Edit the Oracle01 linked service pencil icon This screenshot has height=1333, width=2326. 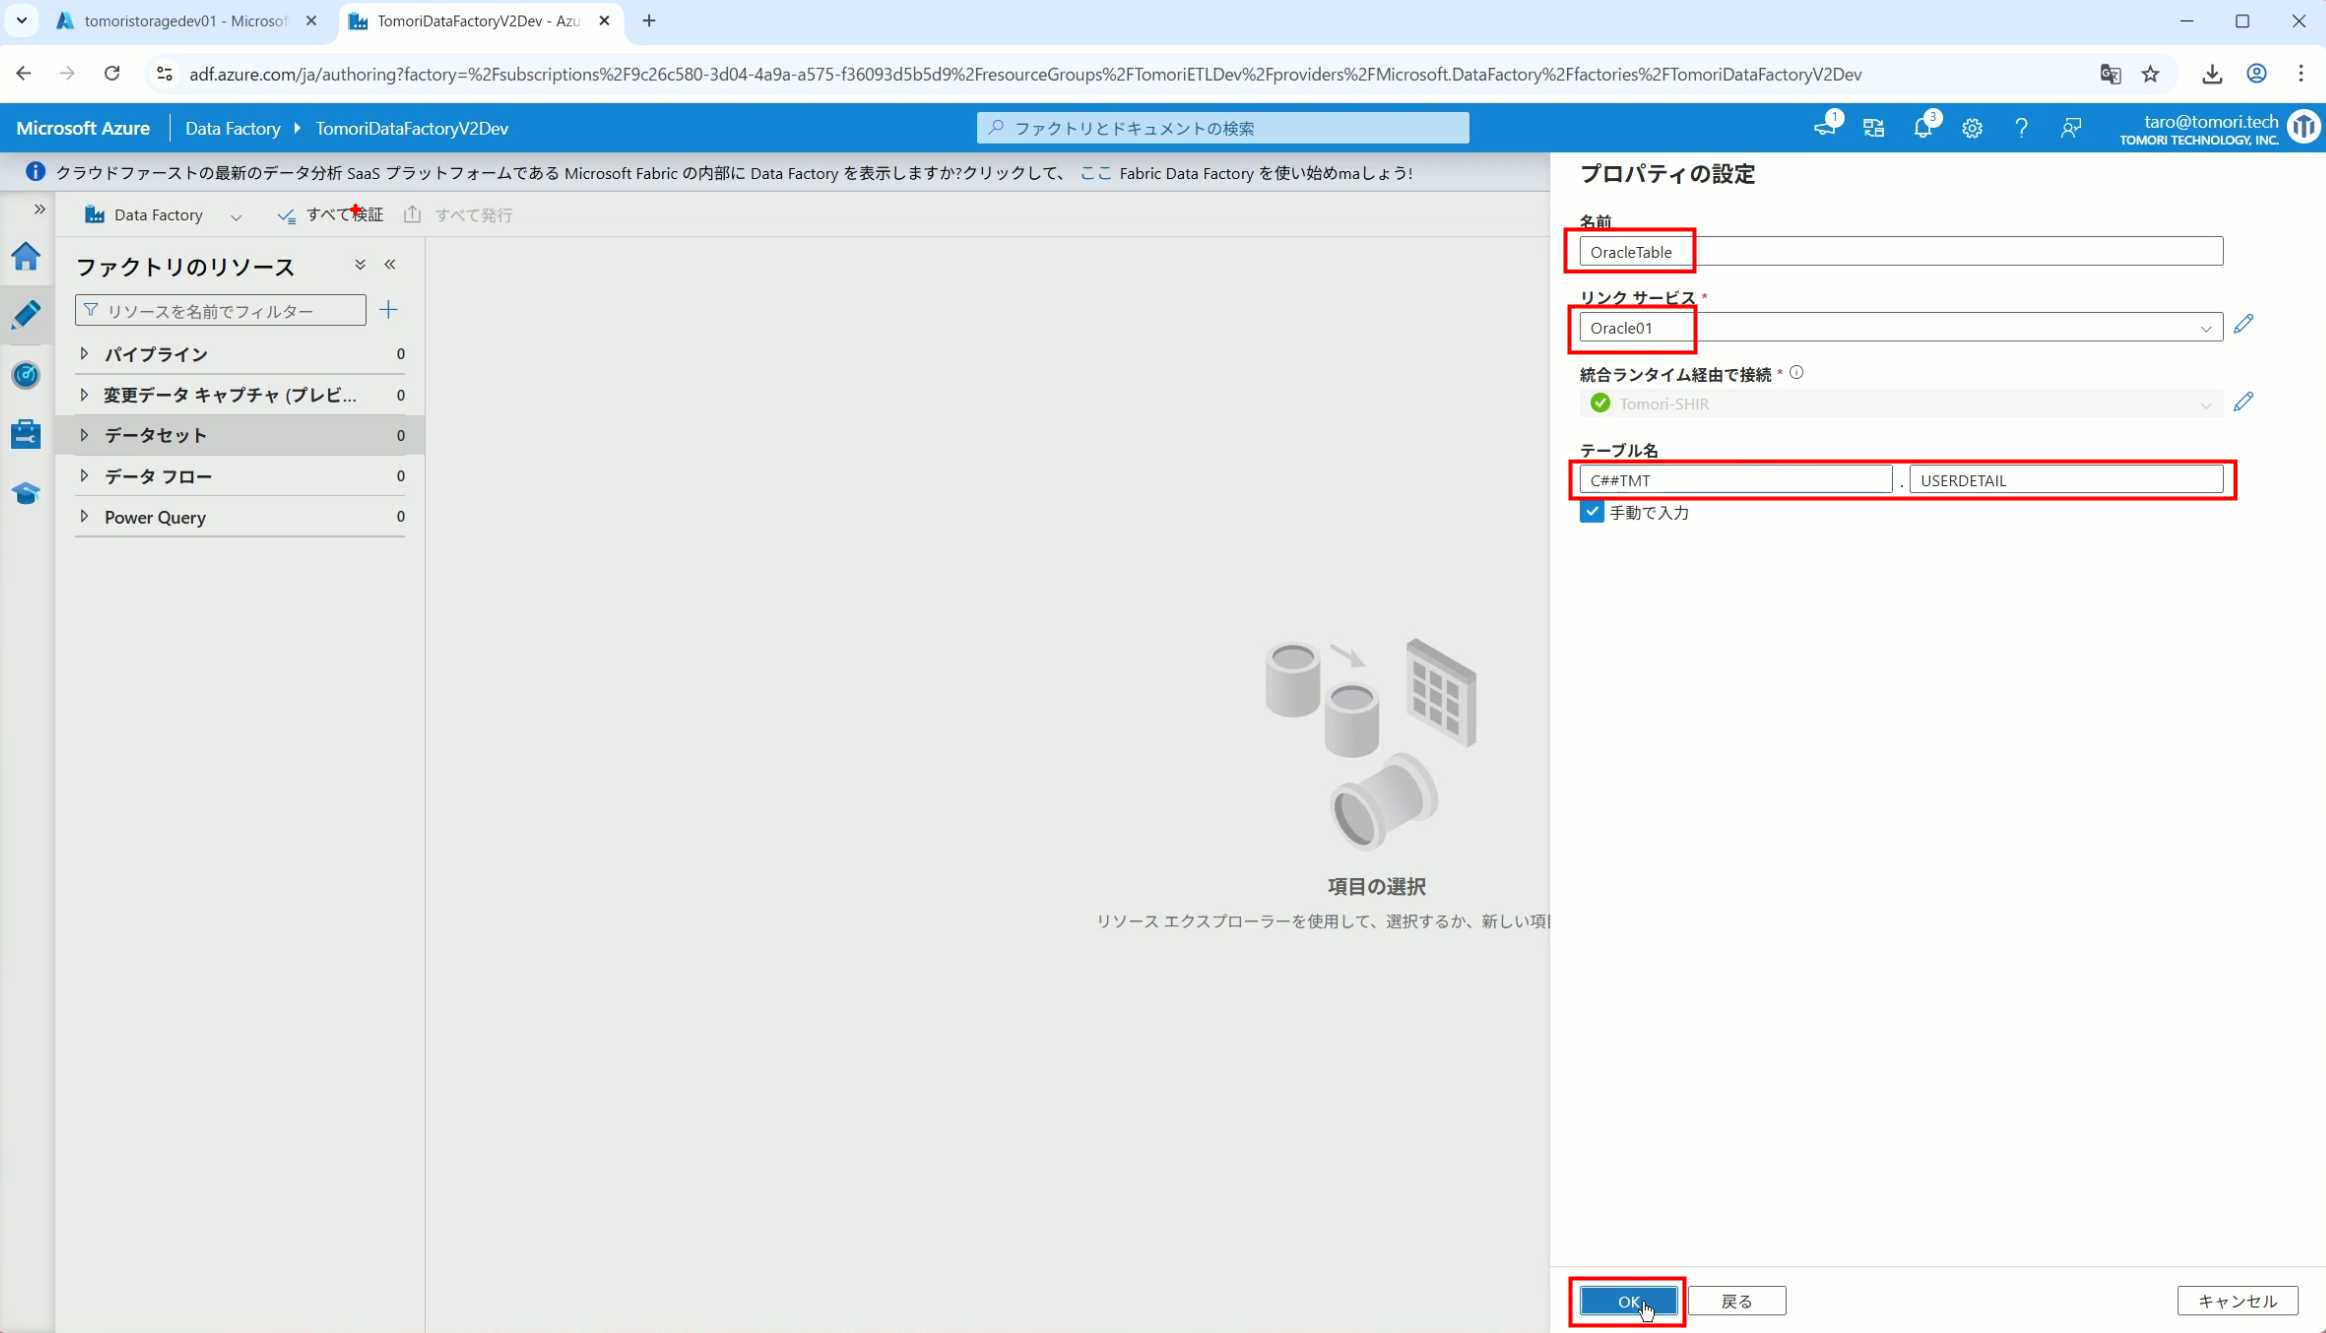[2243, 325]
